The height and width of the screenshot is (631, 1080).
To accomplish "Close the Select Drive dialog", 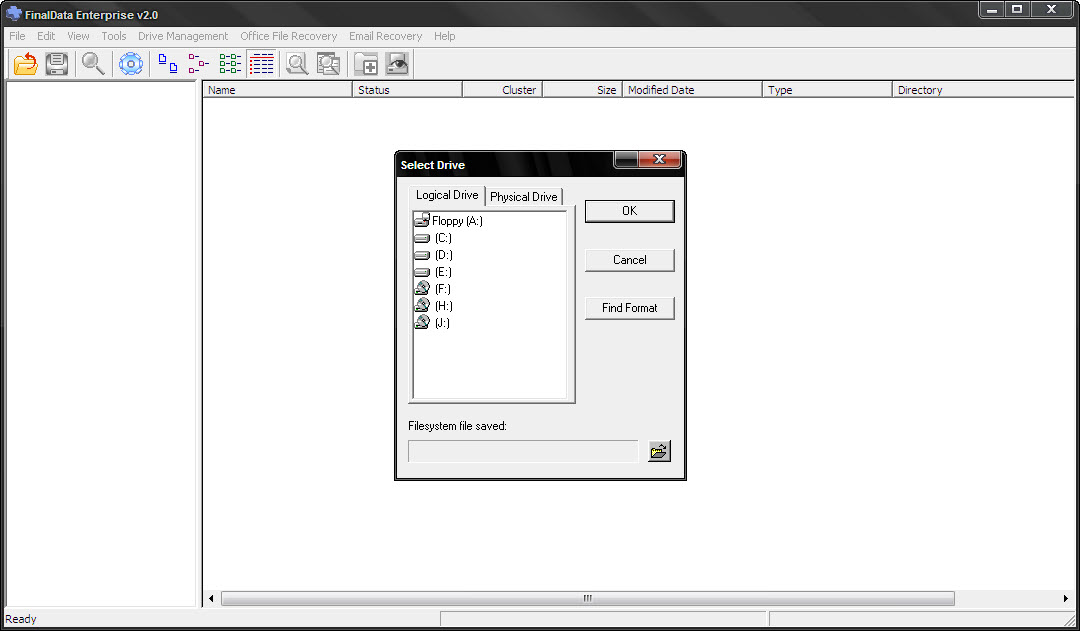I will pyautogui.click(x=659, y=160).
